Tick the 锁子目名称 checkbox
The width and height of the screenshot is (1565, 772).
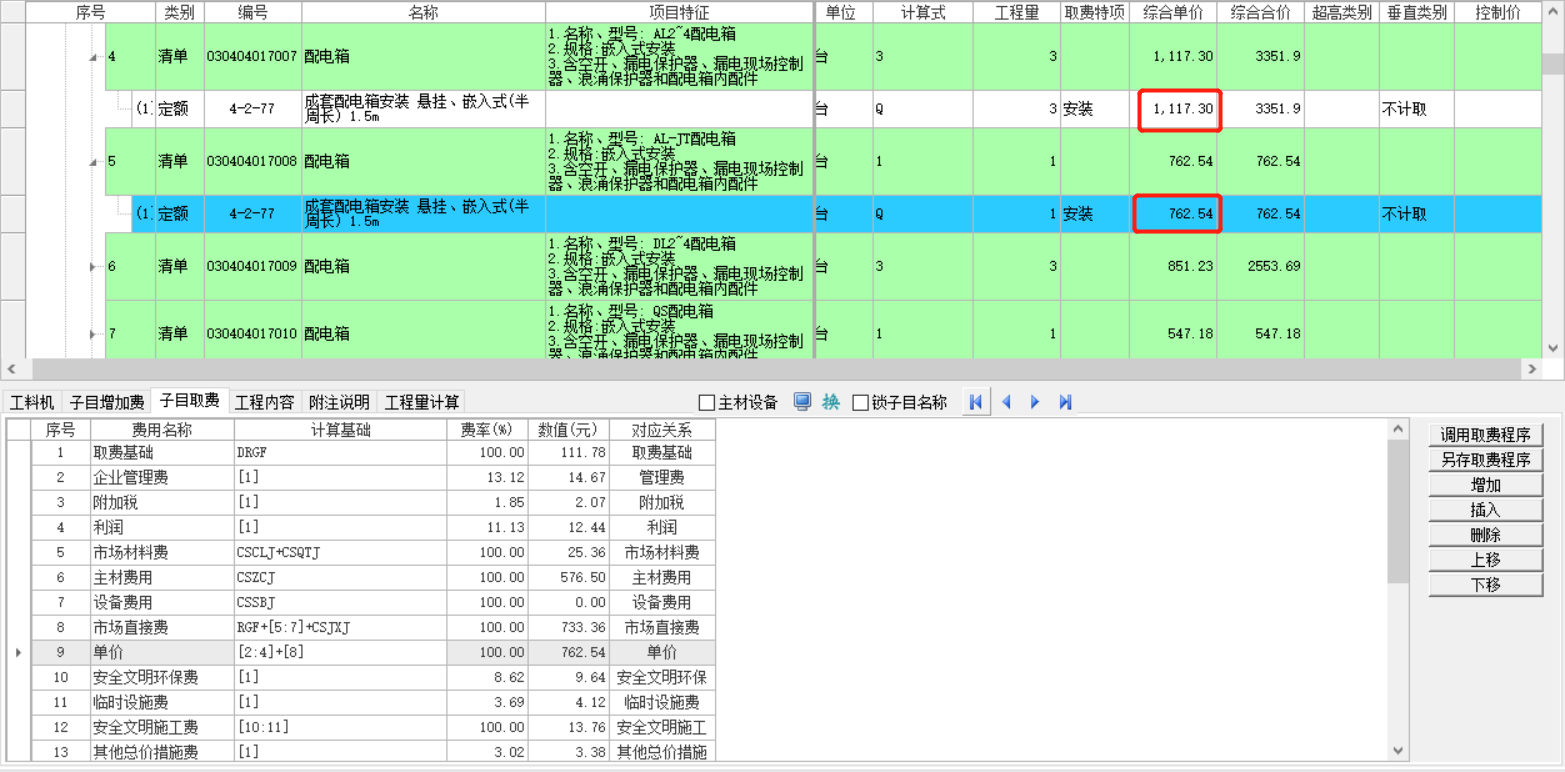(x=860, y=403)
